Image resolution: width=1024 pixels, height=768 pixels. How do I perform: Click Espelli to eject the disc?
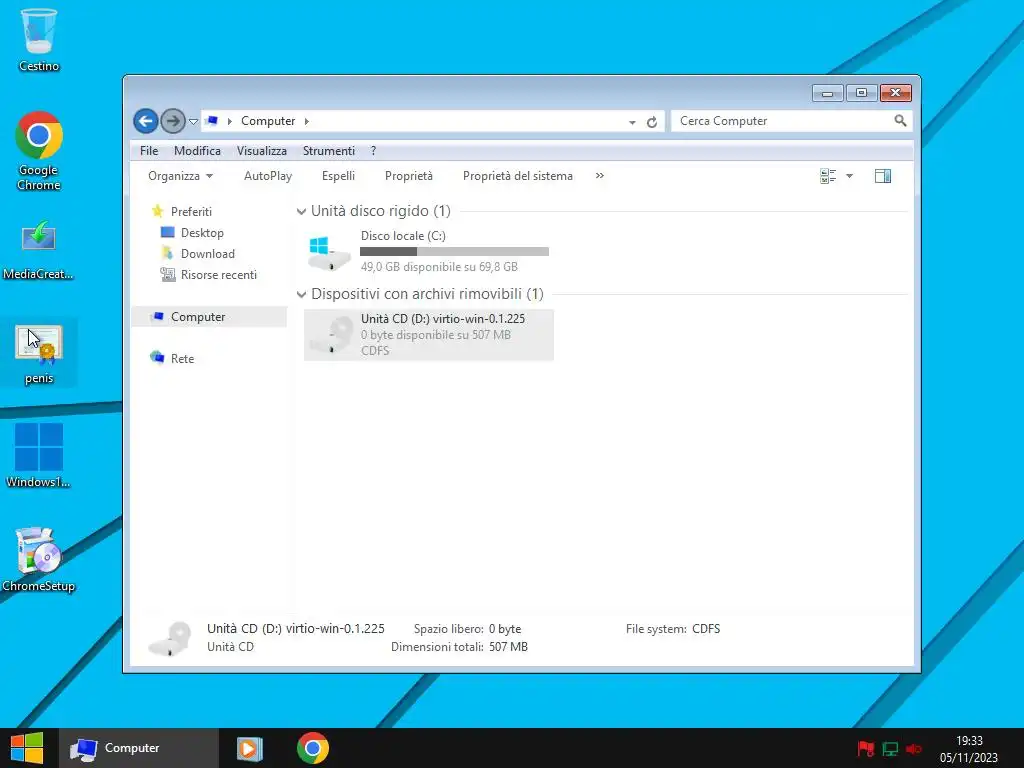(x=338, y=176)
